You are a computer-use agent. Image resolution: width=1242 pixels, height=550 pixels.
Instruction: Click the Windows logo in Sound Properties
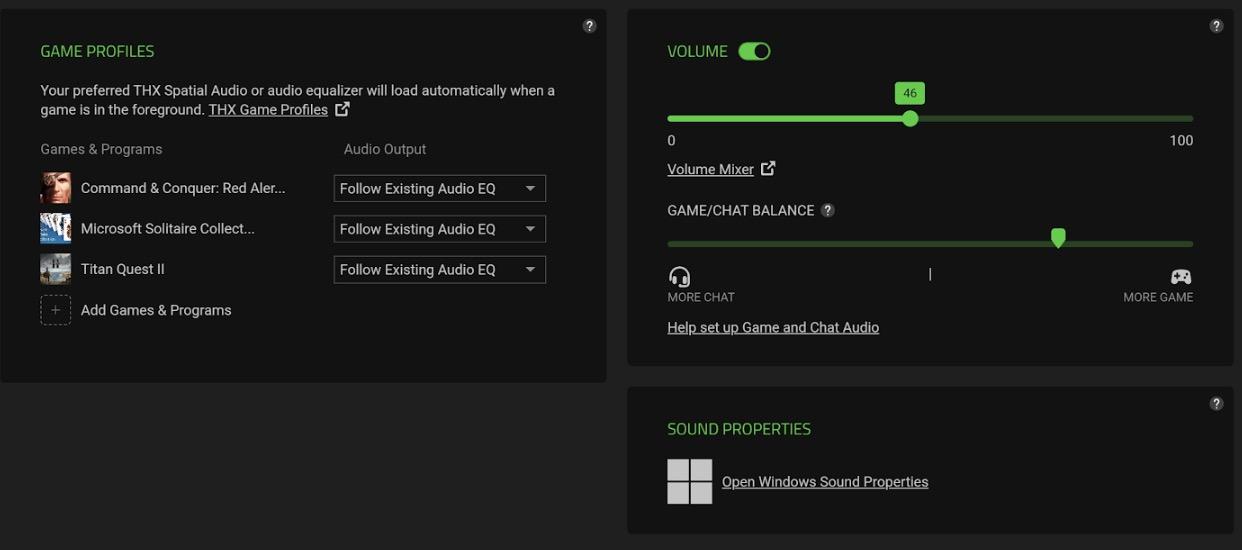[x=690, y=481]
